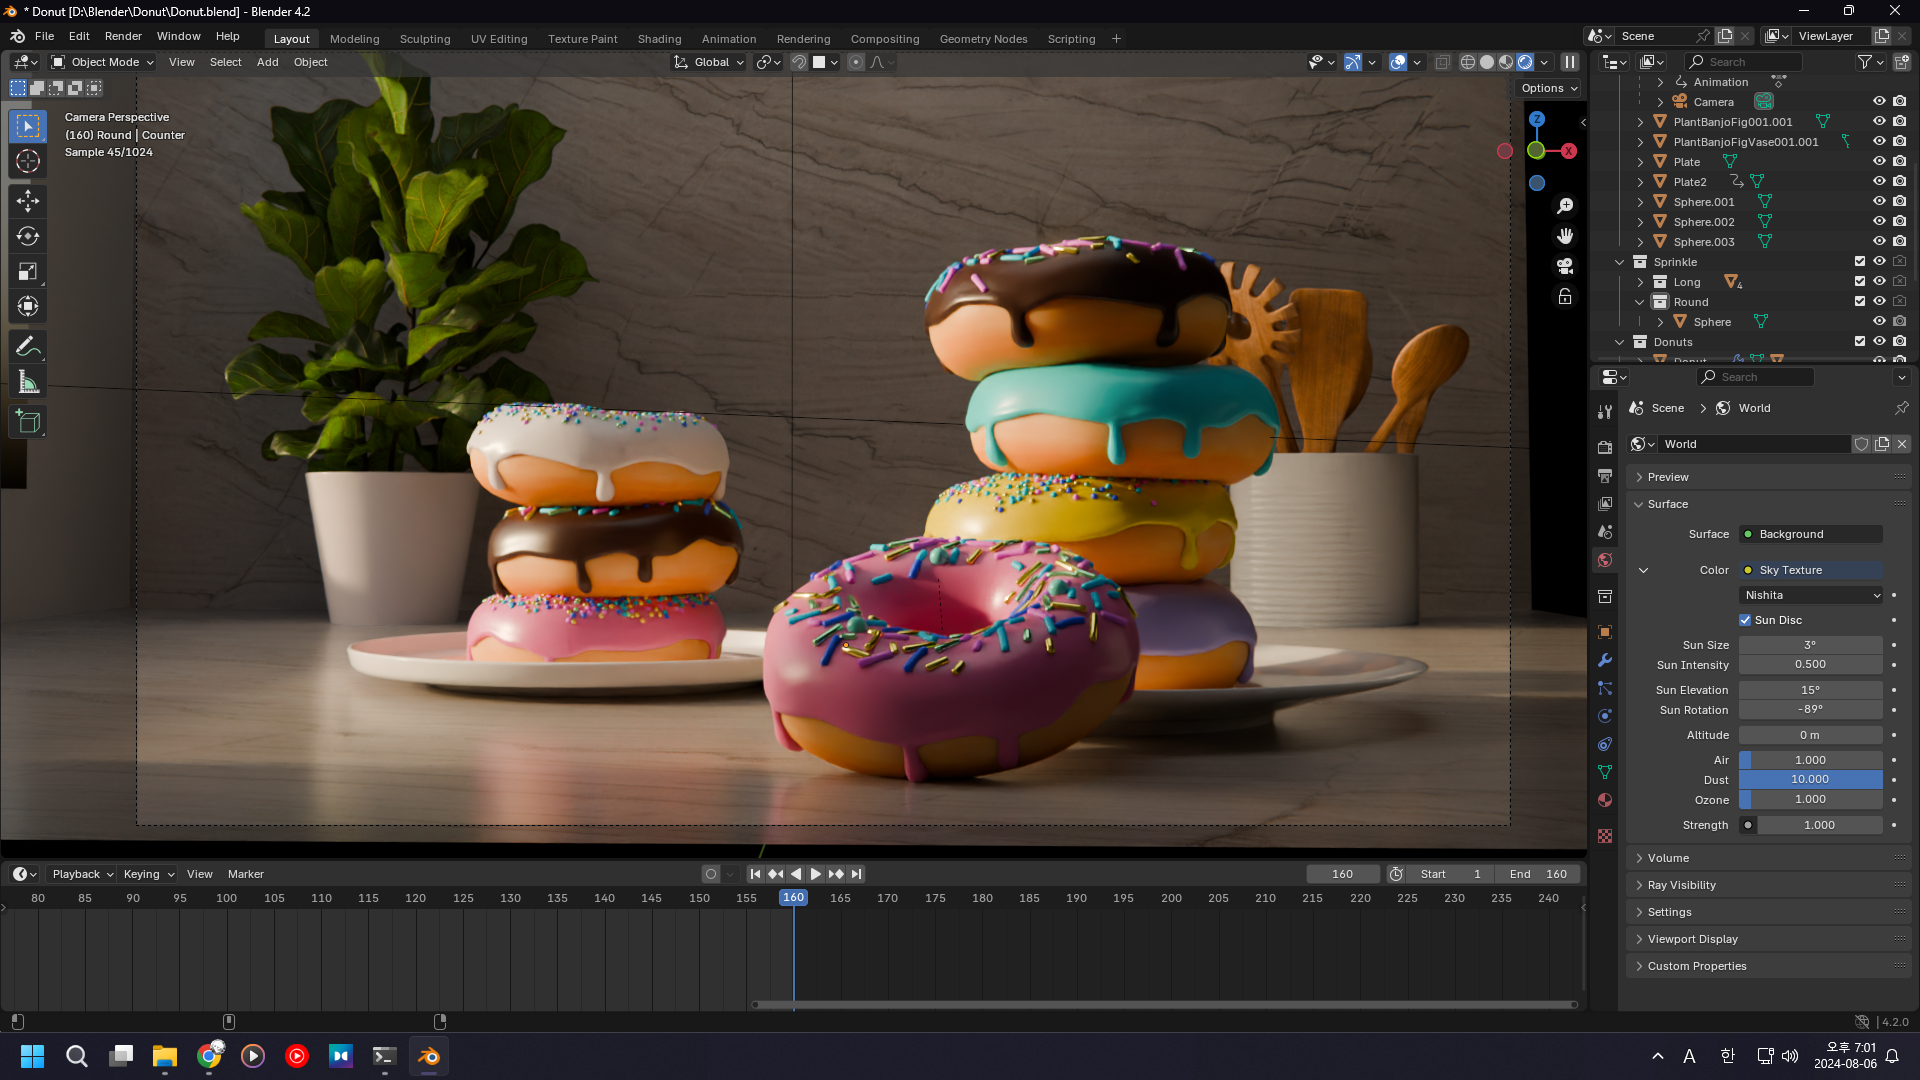This screenshot has height=1080, width=1920.
Task: Toggle show overlays button
Action: (1398, 62)
